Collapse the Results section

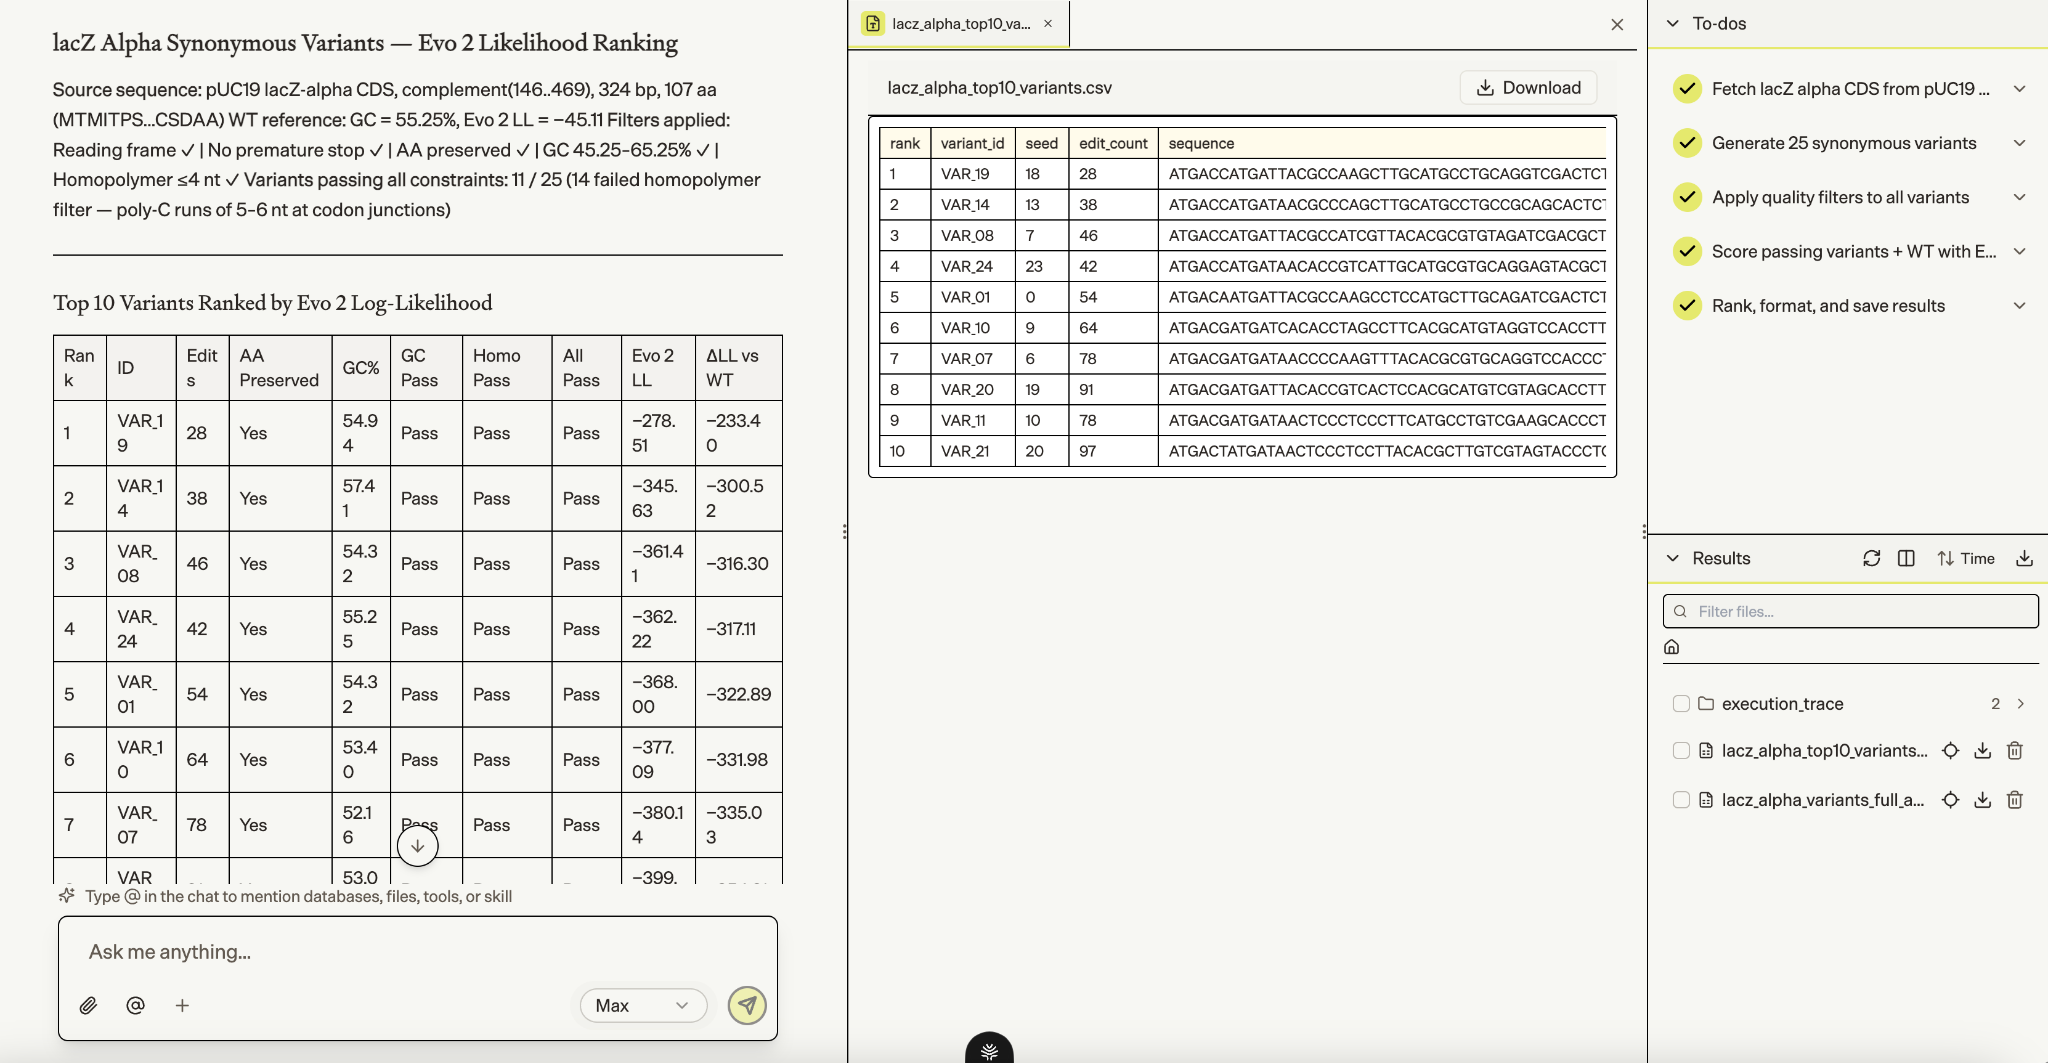tap(1673, 558)
